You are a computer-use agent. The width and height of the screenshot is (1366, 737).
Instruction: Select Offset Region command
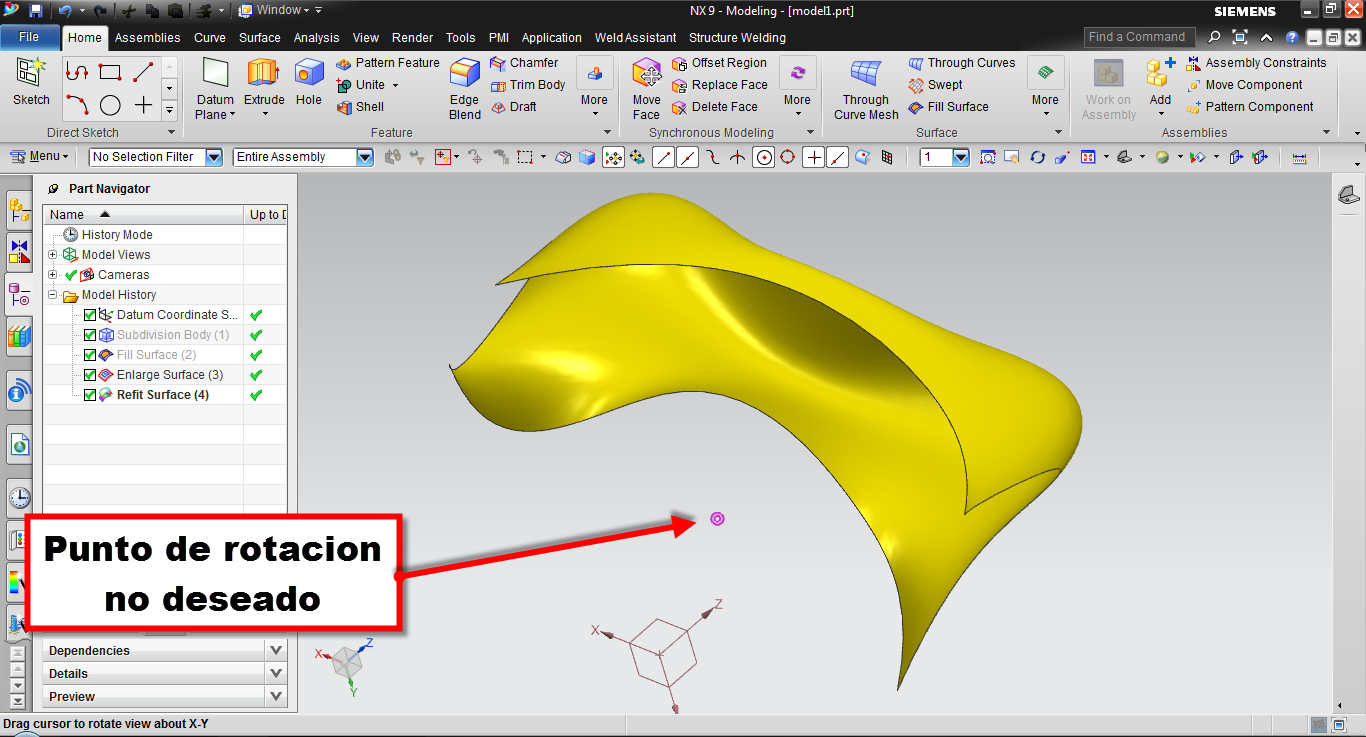720,63
